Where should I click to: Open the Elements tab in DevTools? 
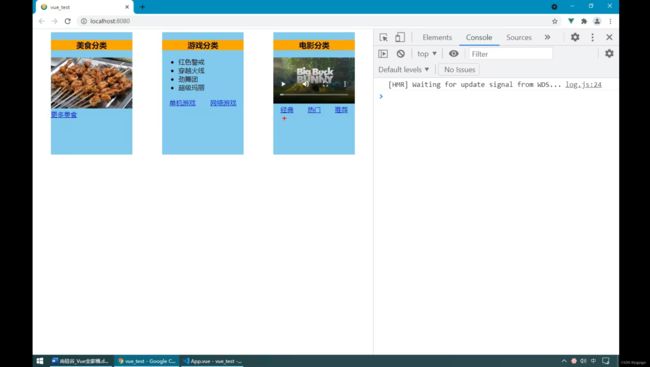tap(437, 37)
